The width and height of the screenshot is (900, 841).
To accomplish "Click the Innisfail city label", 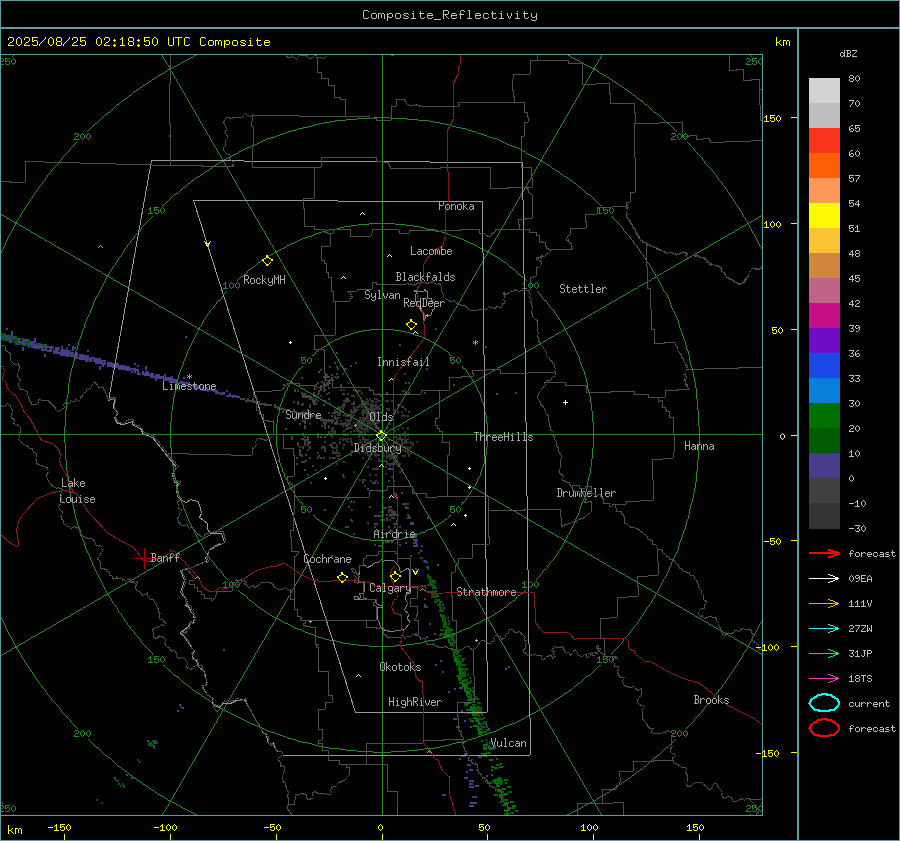I will pos(403,362).
